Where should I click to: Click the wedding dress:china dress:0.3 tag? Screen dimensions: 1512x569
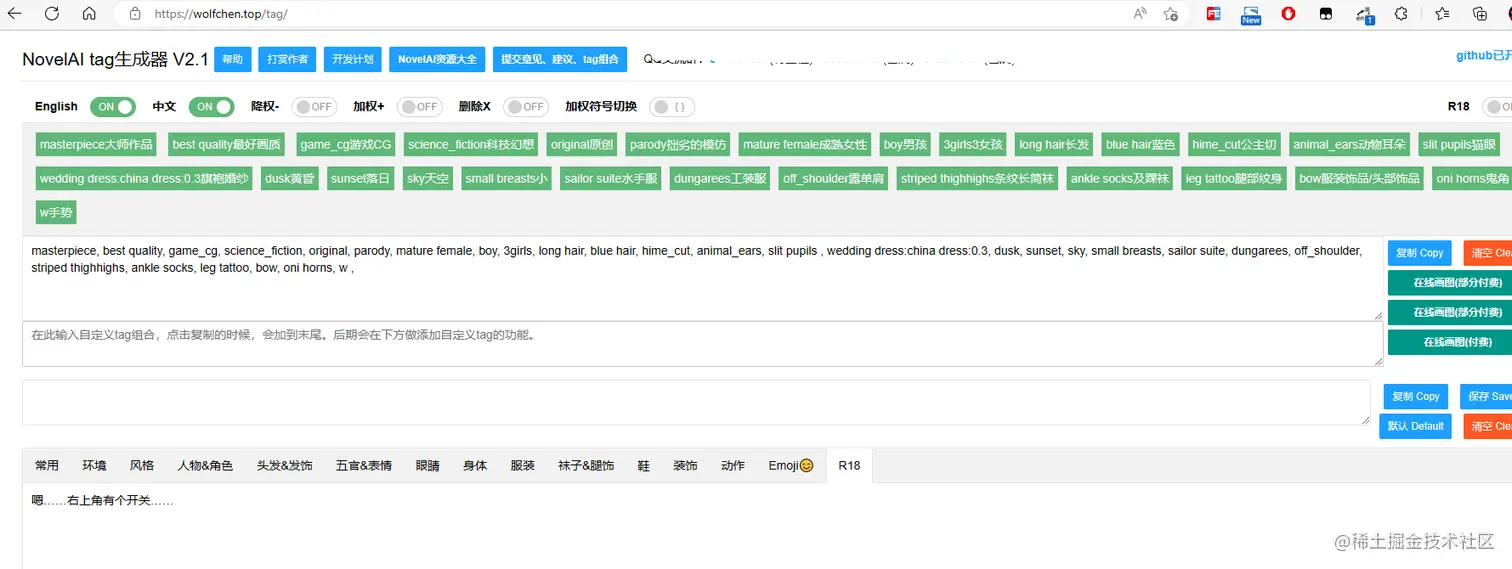145,179
